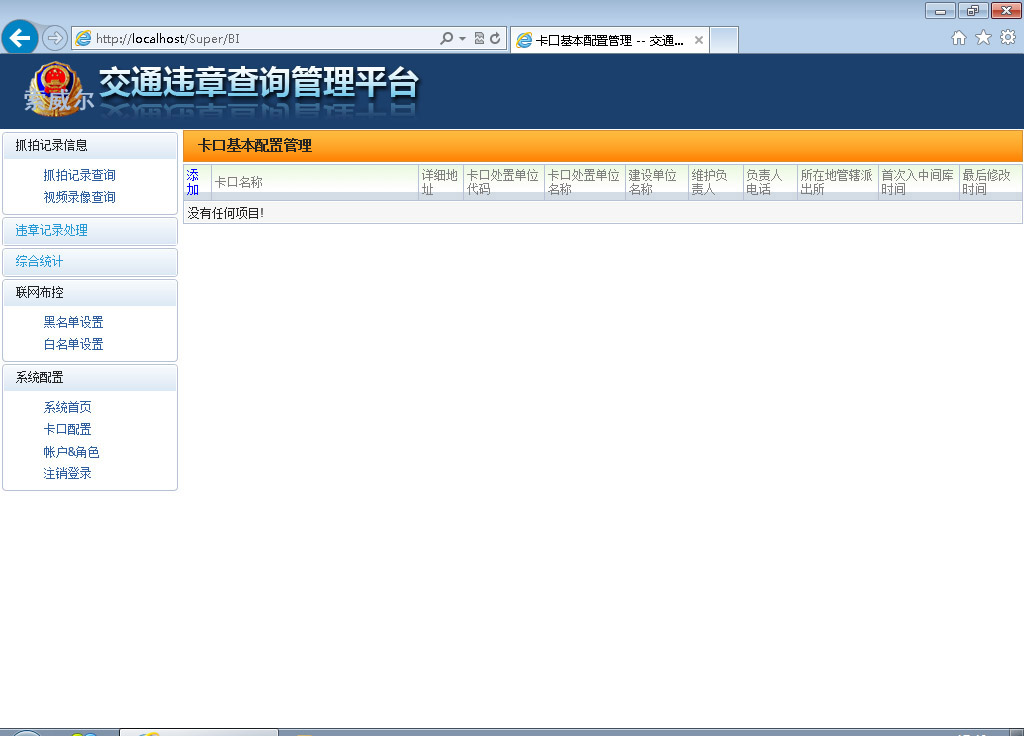
Task: Open the 黑名单设置 menu link
Action: pyautogui.click(x=74, y=322)
